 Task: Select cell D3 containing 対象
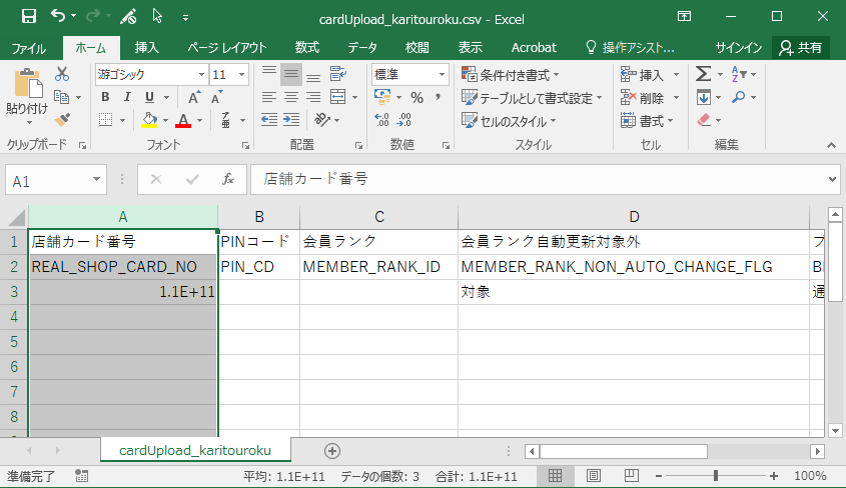click(x=633, y=292)
